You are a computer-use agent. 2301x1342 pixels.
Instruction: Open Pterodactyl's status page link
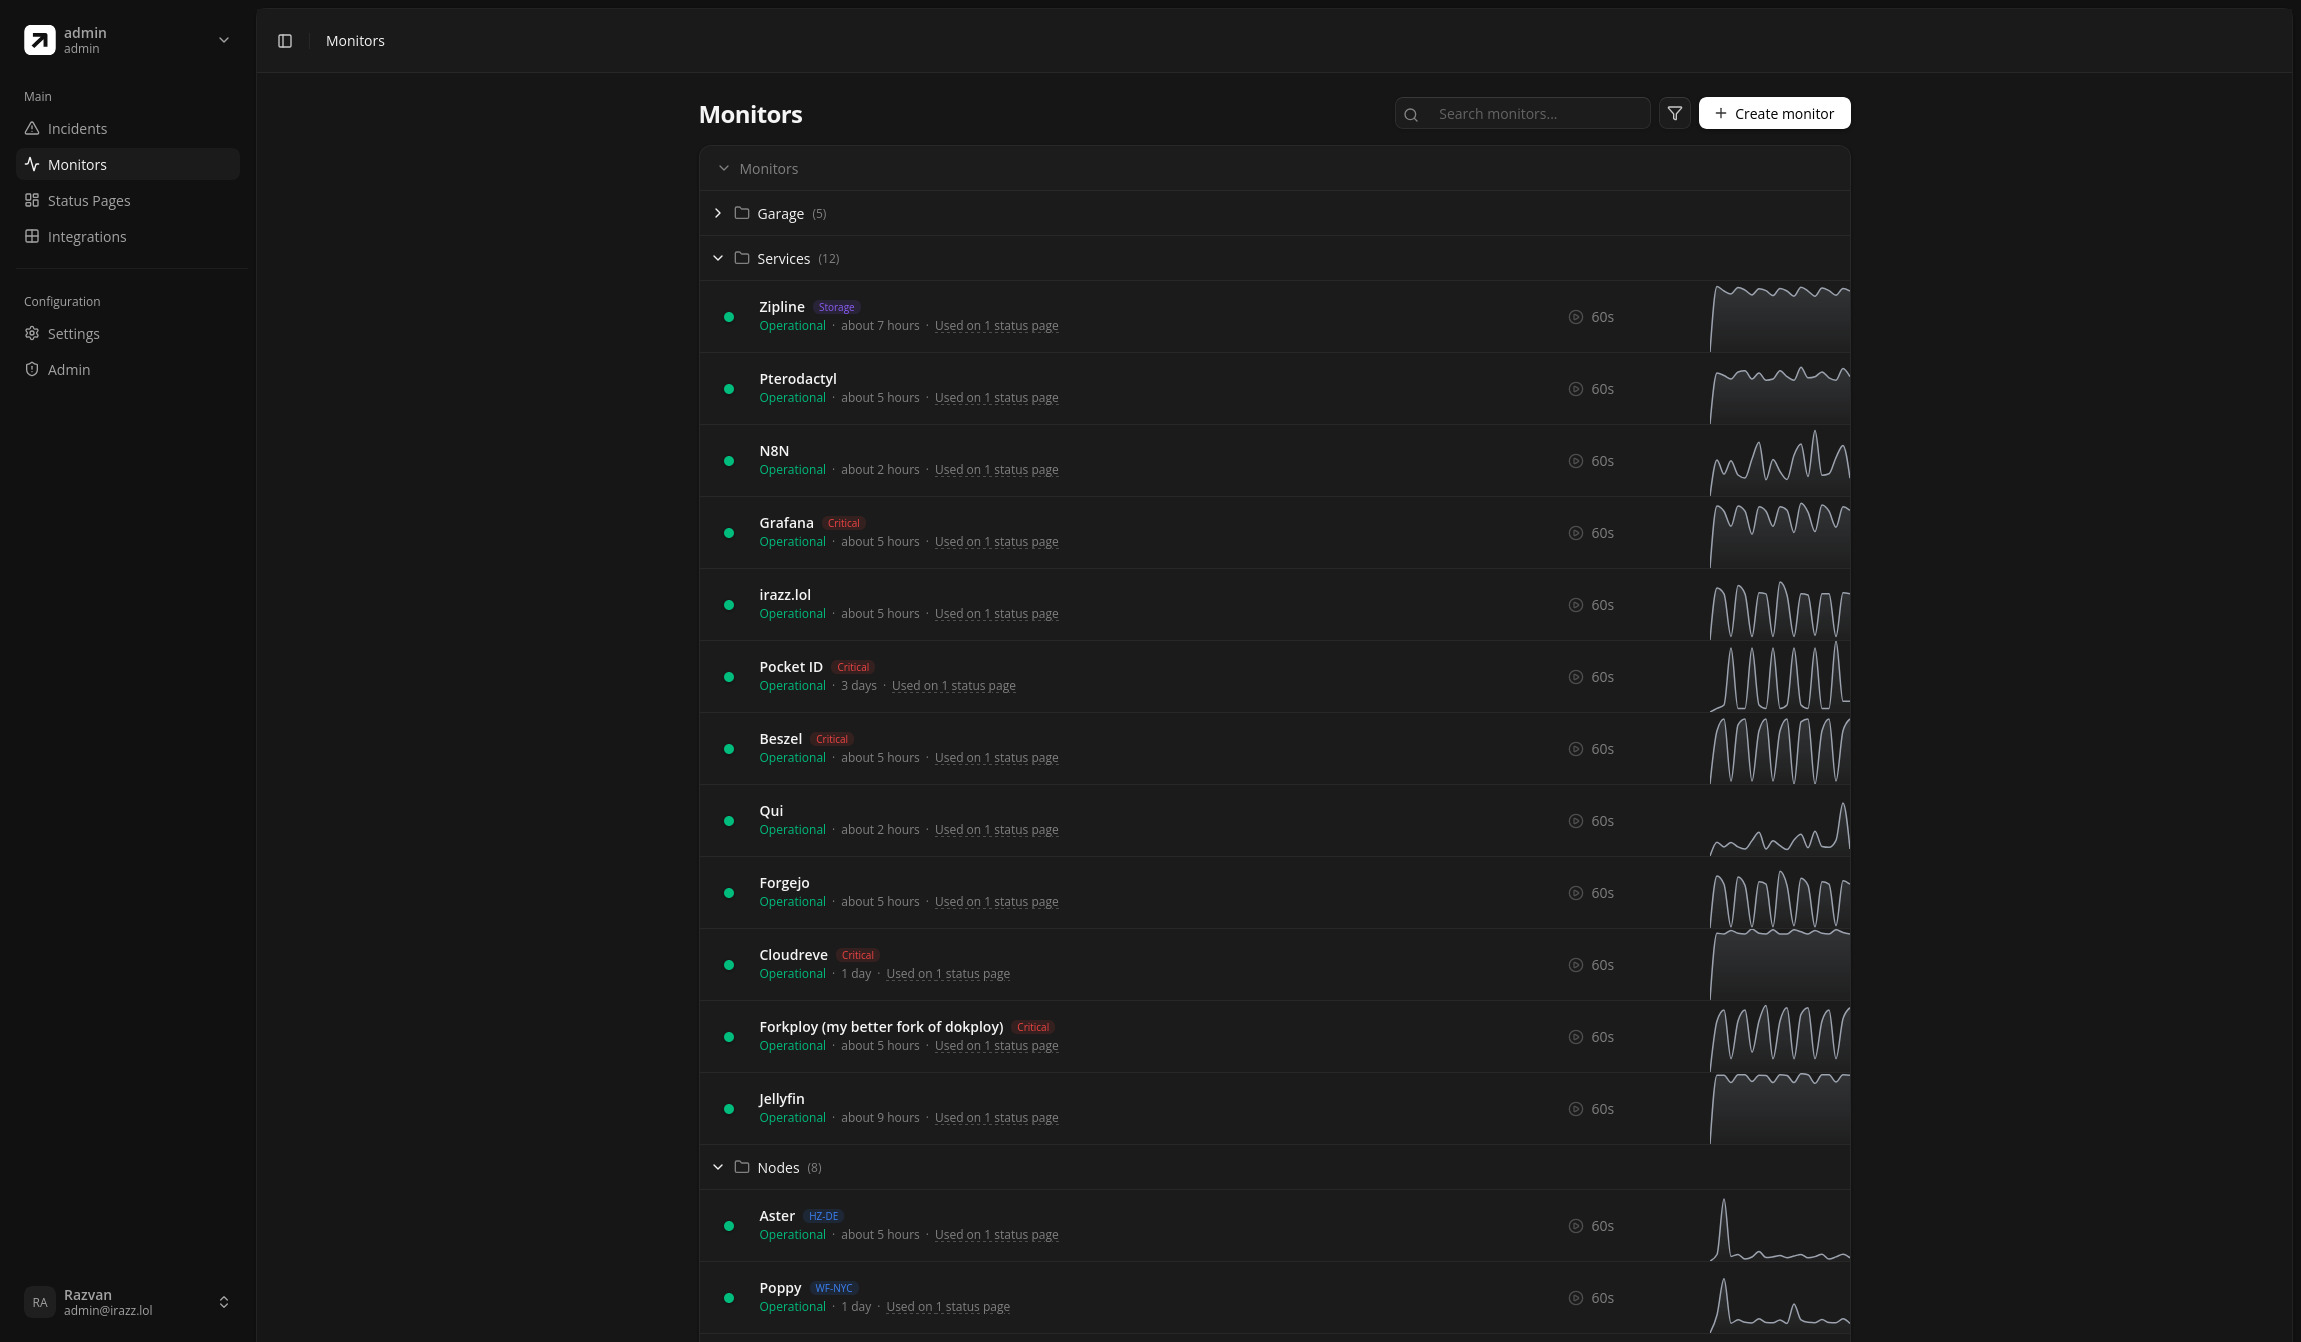pos(996,398)
